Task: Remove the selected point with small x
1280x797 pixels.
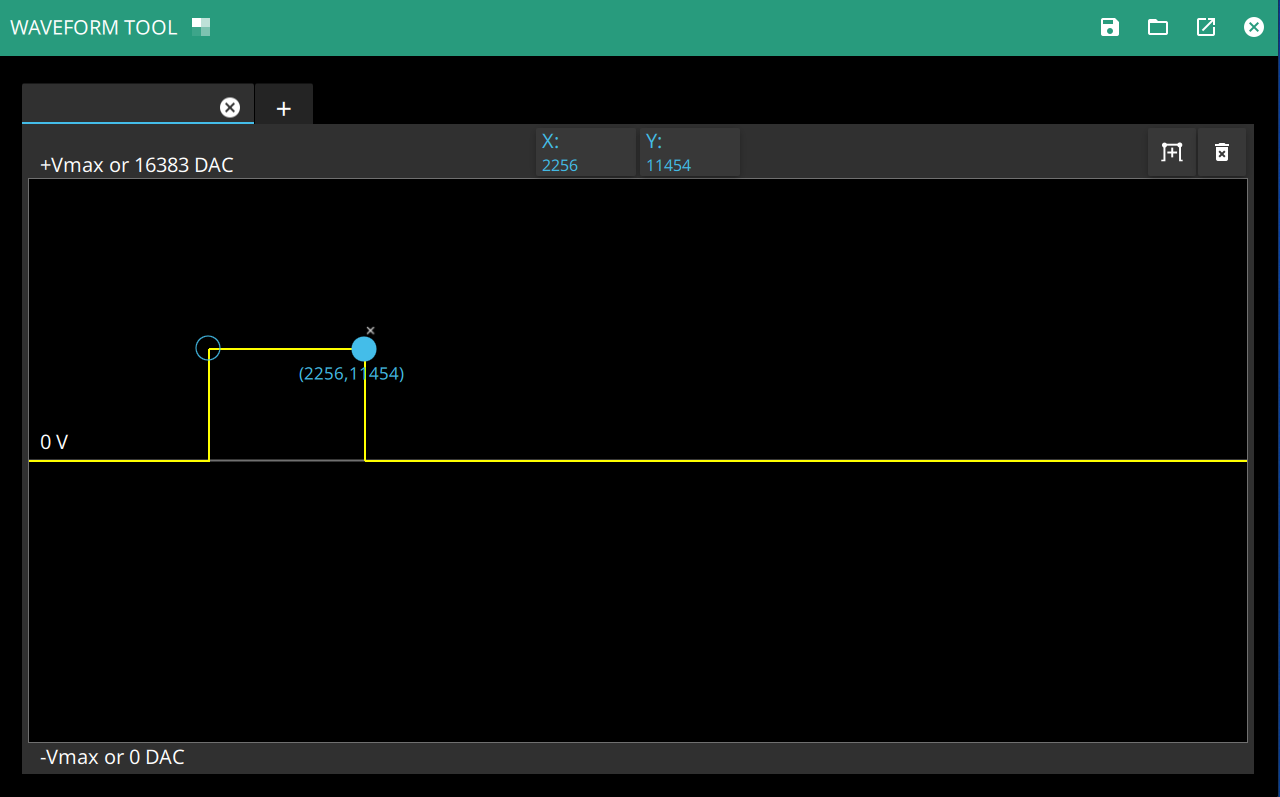Action: click(370, 330)
